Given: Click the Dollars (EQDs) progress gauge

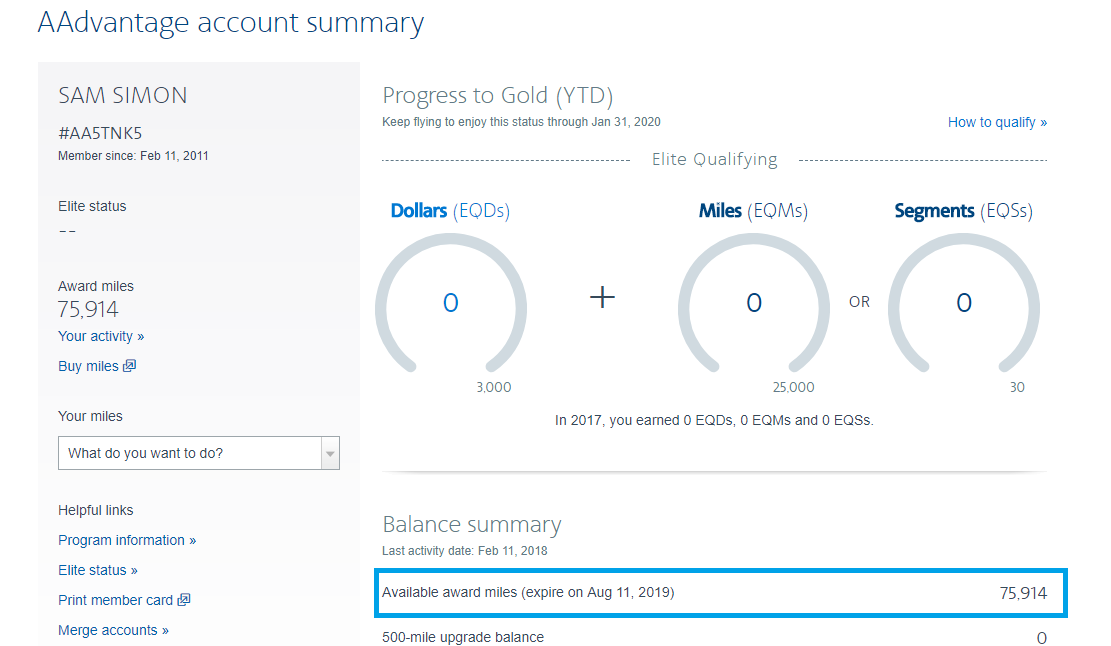Looking at the screenshot, I should [451, 303].
